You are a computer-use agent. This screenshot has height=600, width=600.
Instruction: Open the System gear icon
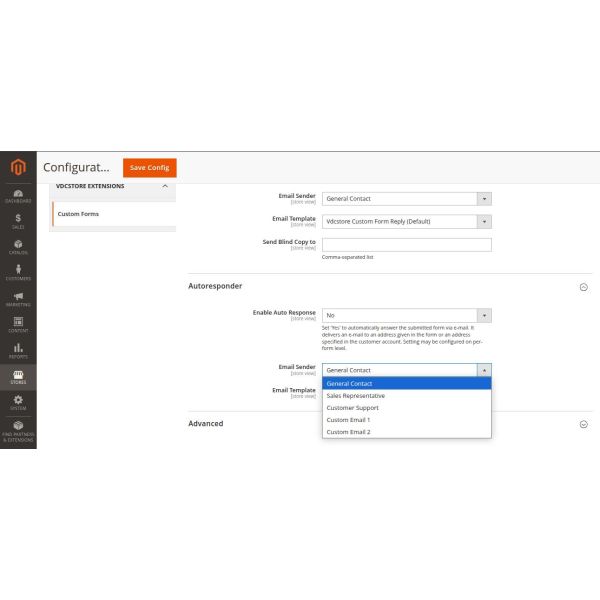[18, 403]
